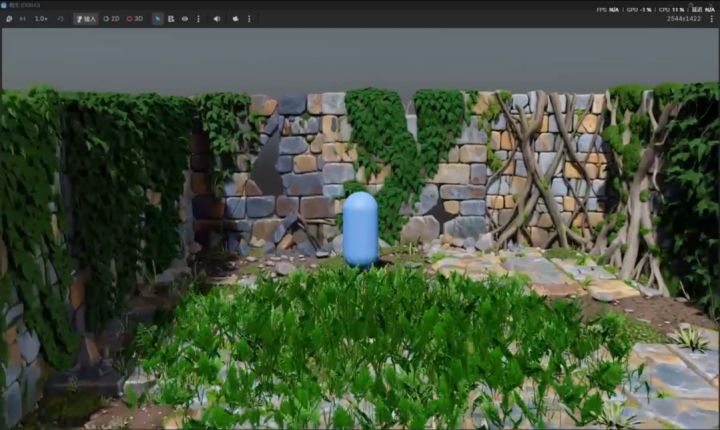
Task: Open the three-dot menu beside resolution
Action: [x=712, y=19]
